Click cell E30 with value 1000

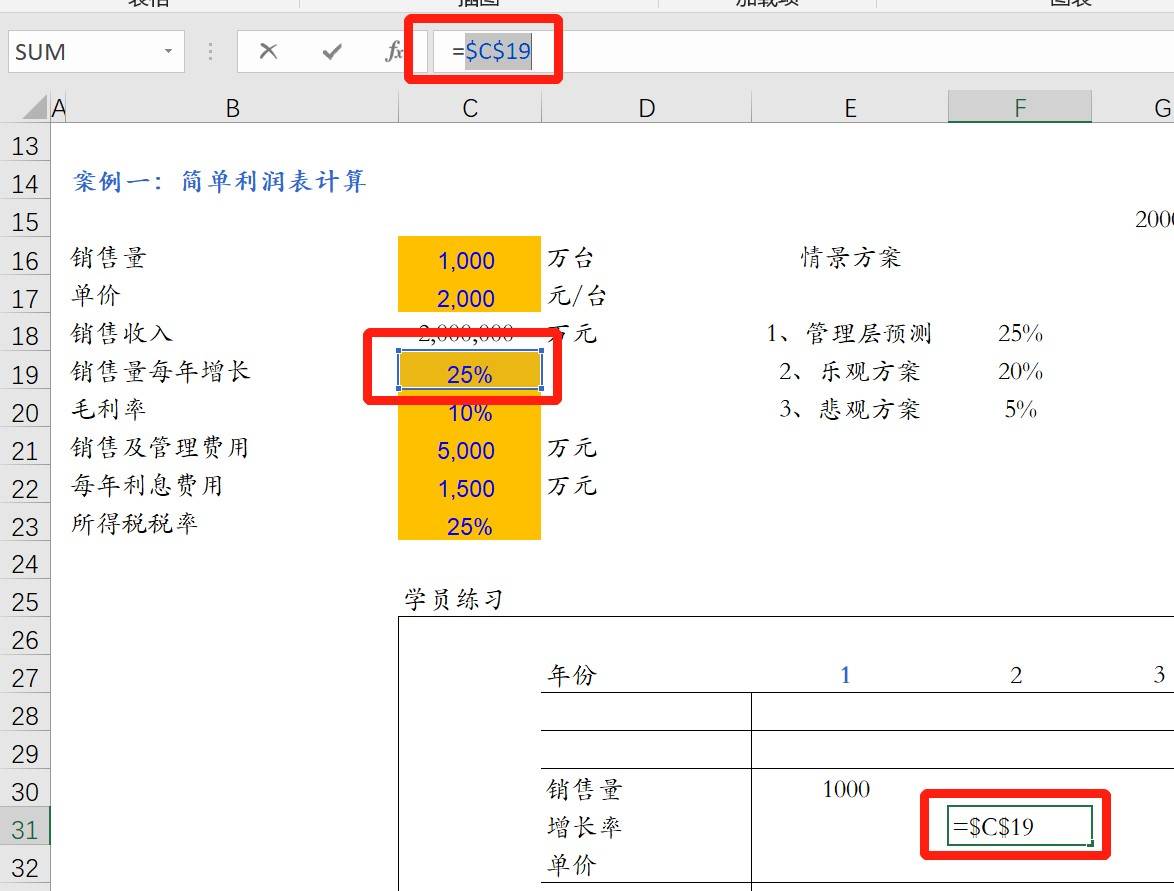pyautogui.click(x=846, y=789)
